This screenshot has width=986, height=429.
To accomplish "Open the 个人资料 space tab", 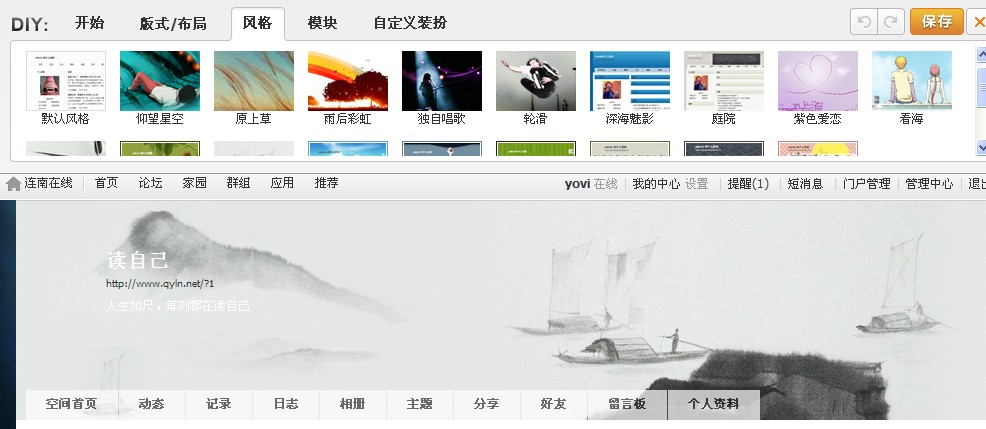I will point(714,404).
